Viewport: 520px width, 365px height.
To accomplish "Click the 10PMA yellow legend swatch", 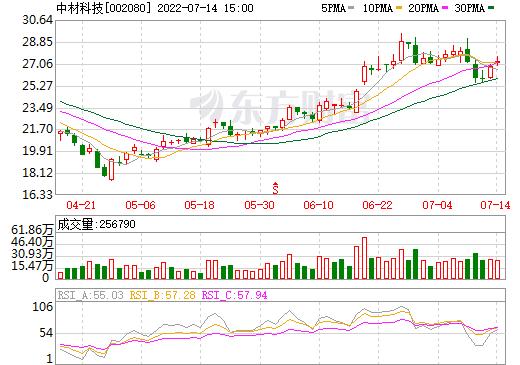I will click(x=399, y=8).
